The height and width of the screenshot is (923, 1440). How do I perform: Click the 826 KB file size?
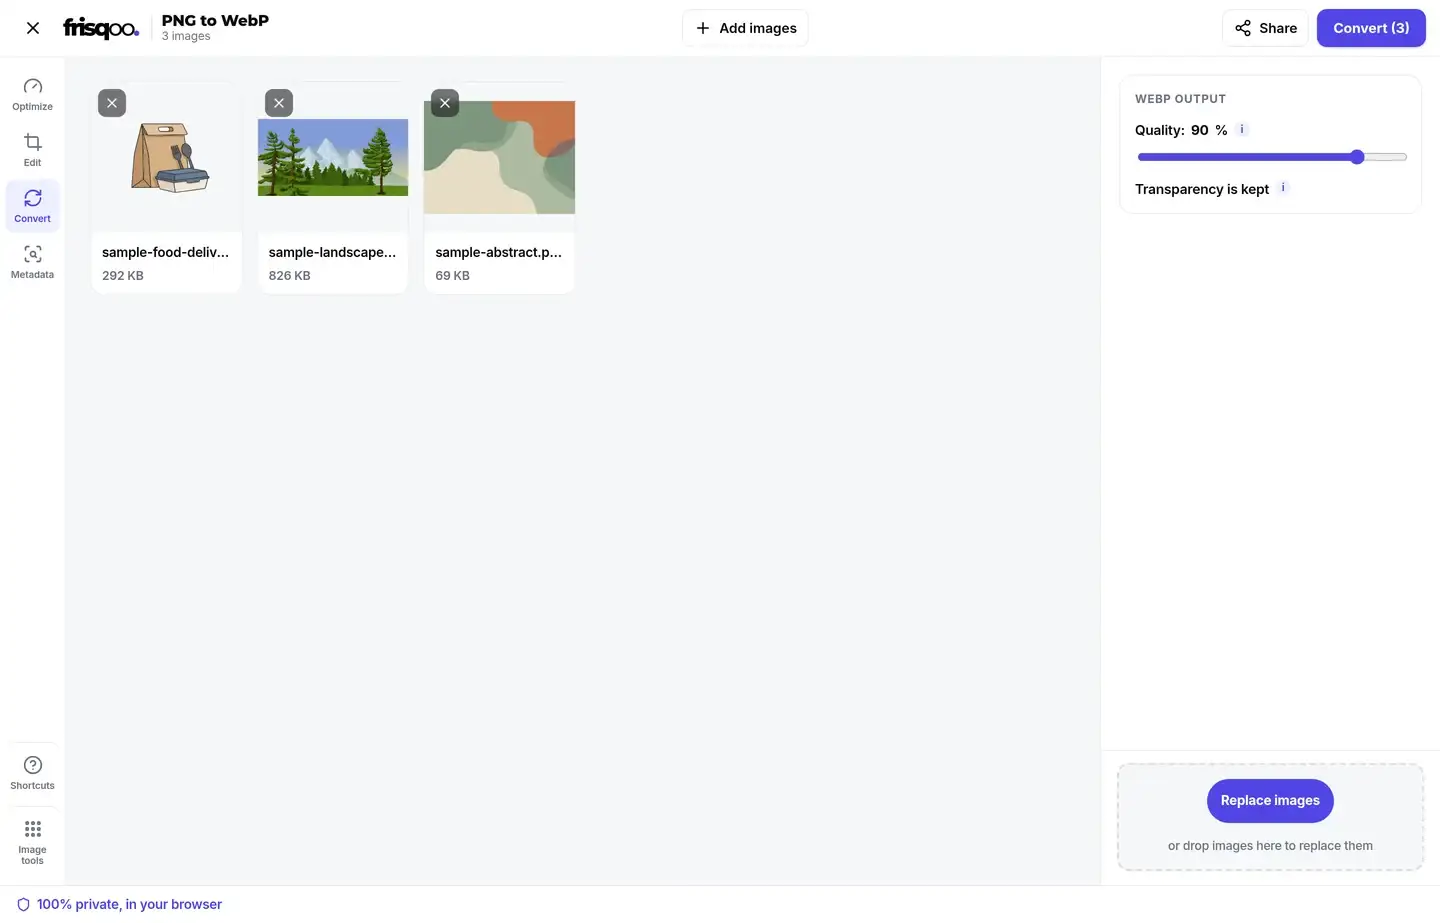289,276
